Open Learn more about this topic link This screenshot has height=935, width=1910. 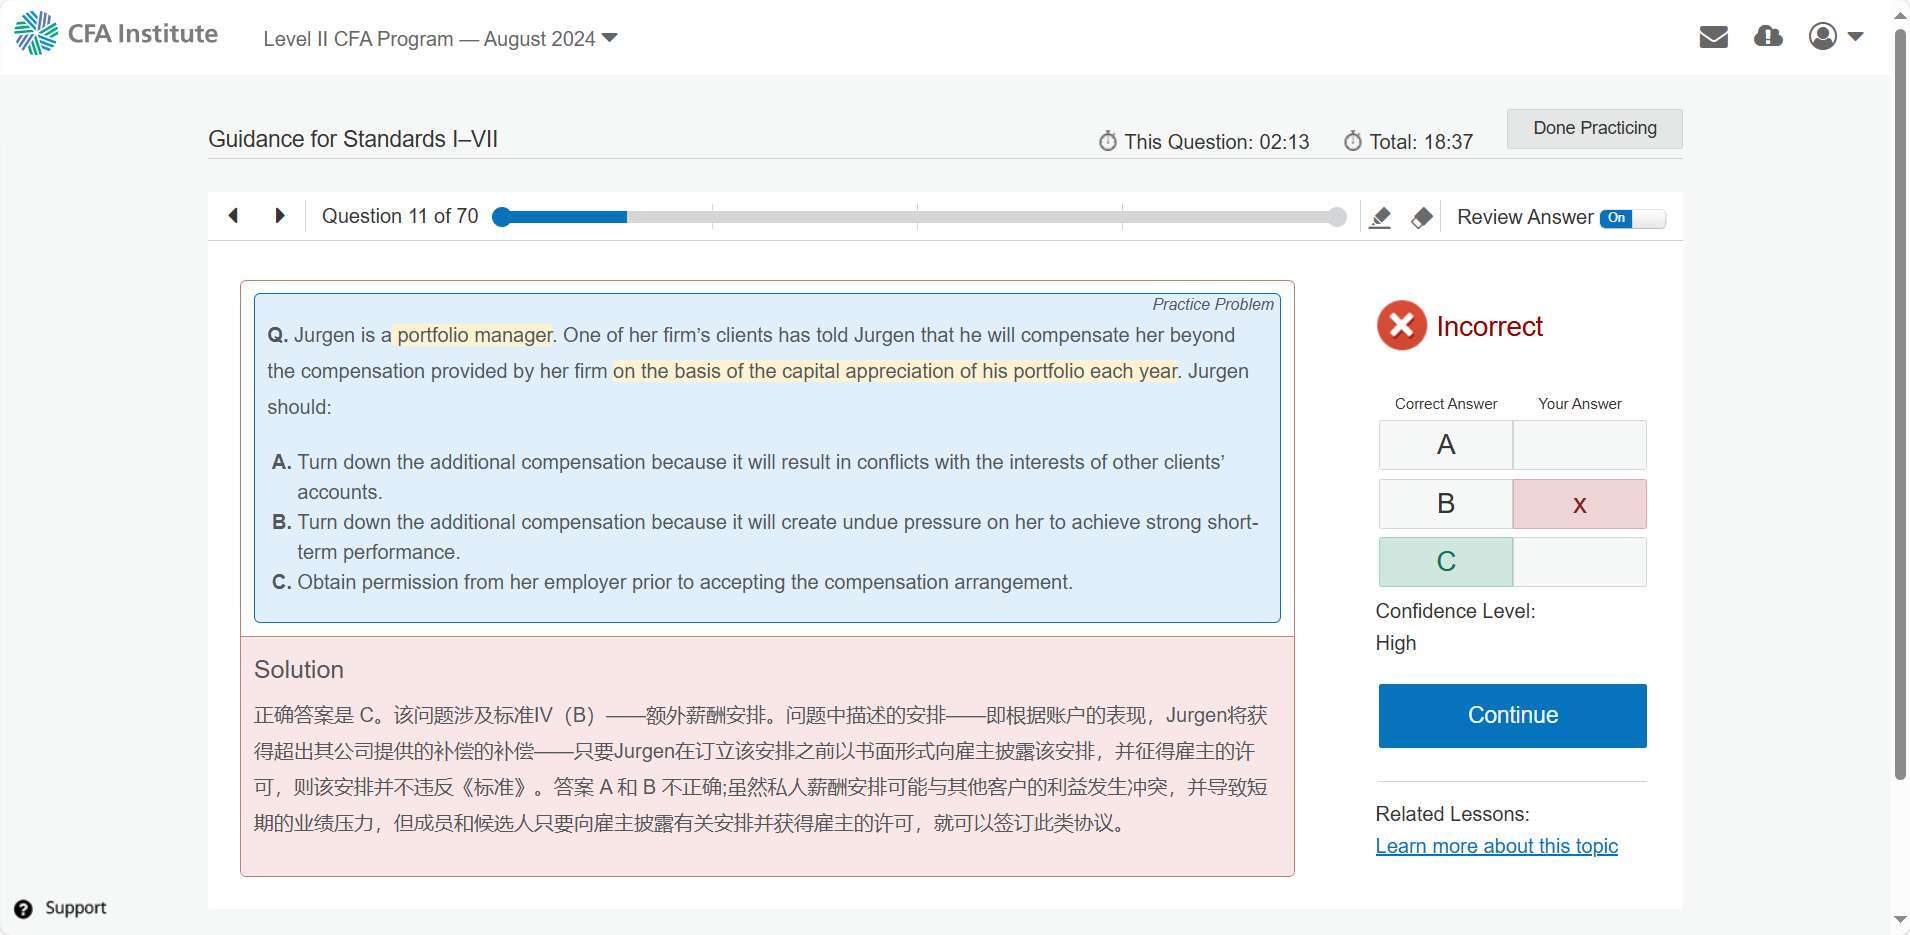point(1496,846)
